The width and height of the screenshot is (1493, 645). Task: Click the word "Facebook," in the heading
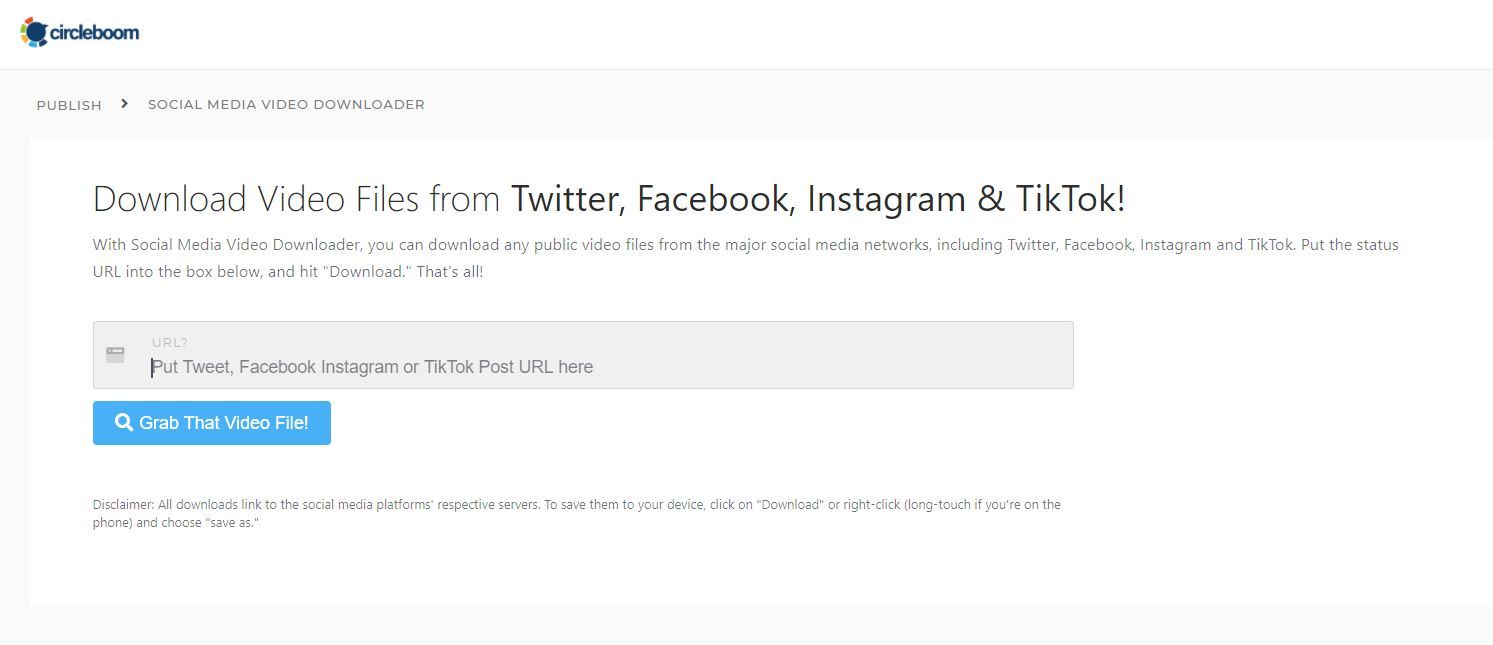point(715,199)
